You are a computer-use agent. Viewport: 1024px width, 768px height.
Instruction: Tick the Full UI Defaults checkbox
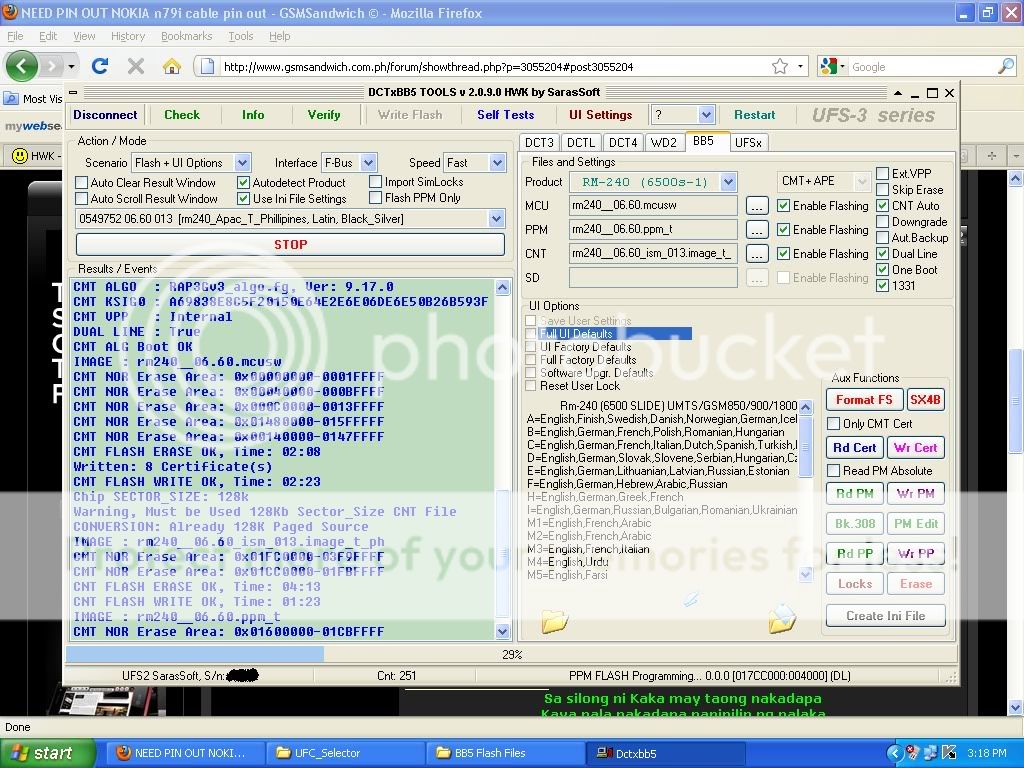531,334
